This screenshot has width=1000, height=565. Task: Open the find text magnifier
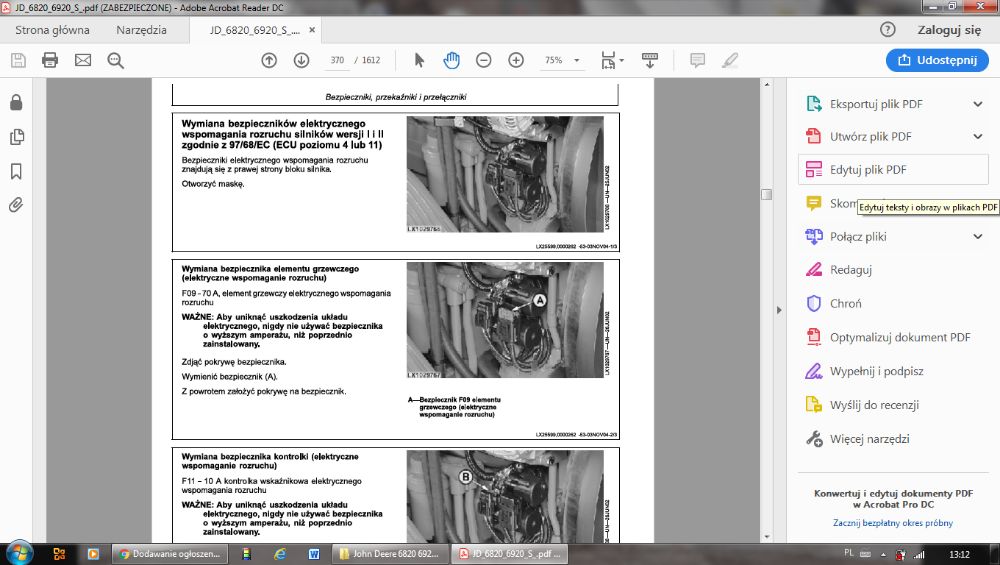click(x=115, y=61)
